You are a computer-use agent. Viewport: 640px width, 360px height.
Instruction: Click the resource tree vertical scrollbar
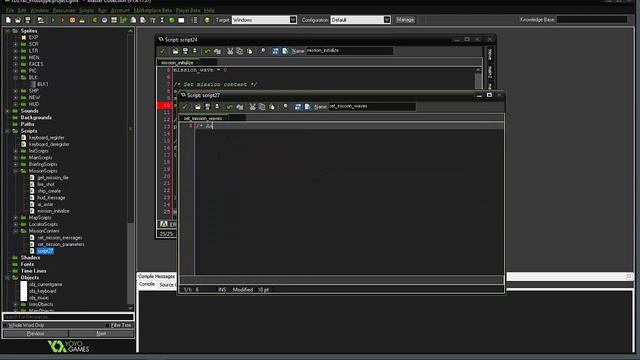pos(131,169)
